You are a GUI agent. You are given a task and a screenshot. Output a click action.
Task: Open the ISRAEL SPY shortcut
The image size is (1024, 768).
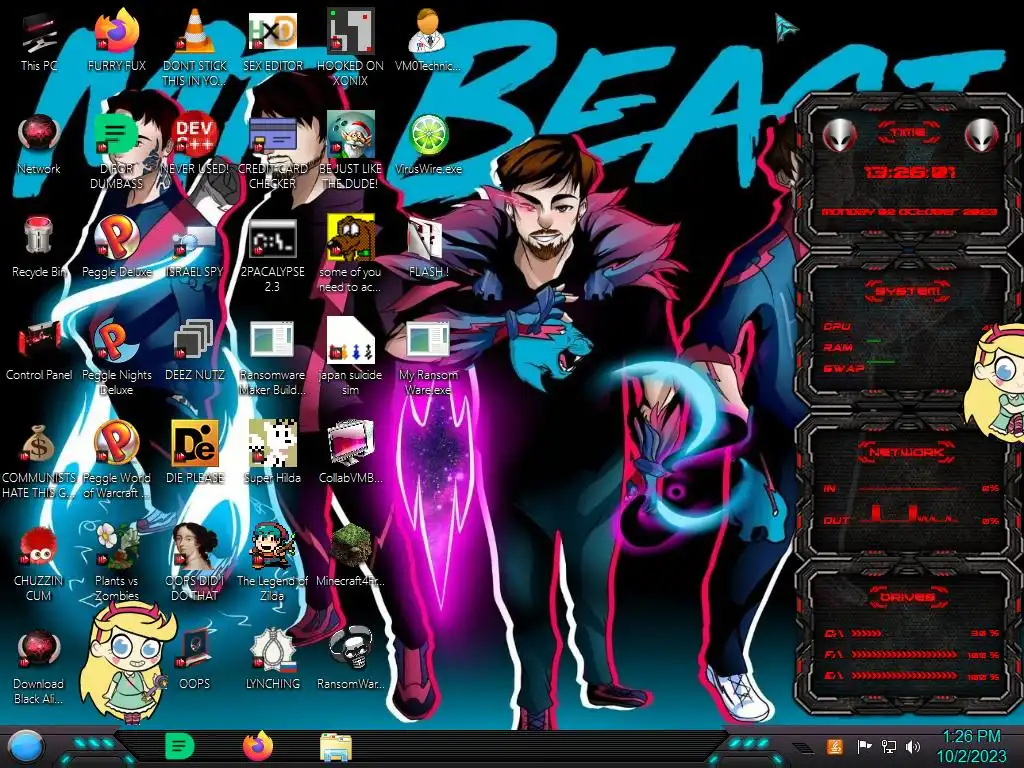[x=195, y=240]
